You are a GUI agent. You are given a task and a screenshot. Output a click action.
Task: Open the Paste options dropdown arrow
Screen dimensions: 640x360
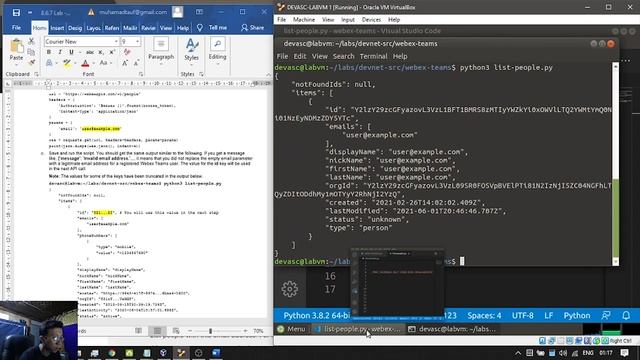coord(16,64)
